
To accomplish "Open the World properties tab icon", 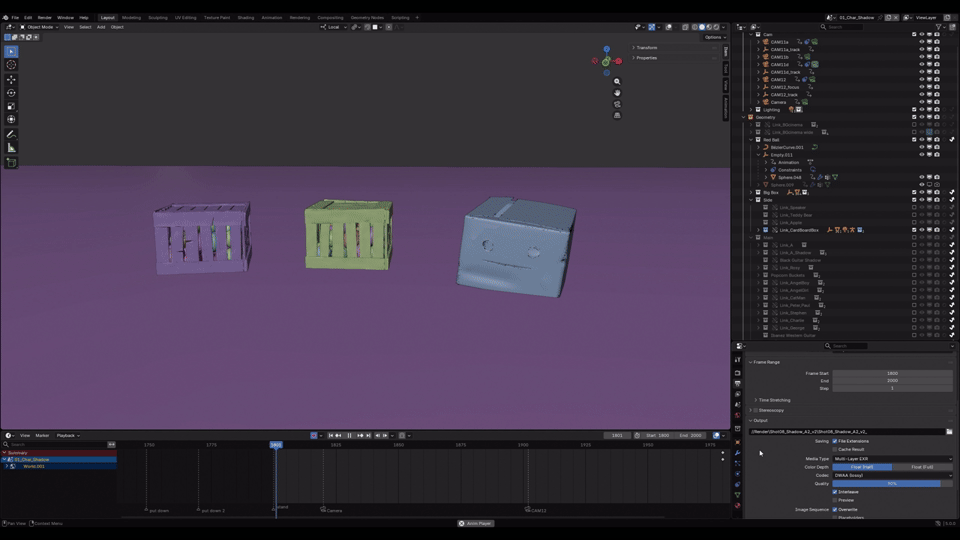I will coord(738,415).
